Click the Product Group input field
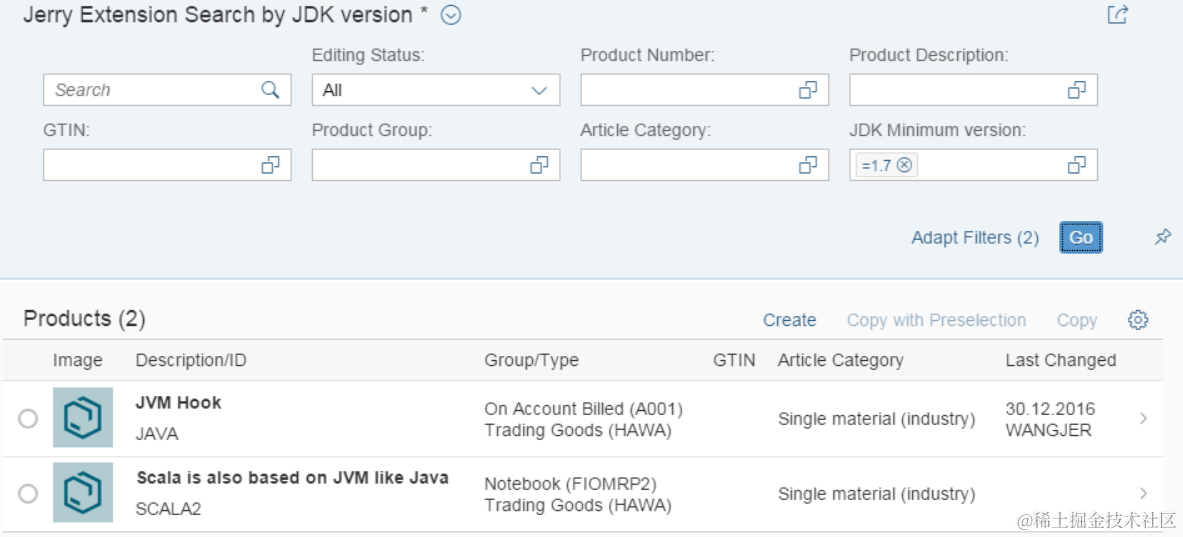The height and width of the screenshot is (537, 1183). [x=420, y=165]
